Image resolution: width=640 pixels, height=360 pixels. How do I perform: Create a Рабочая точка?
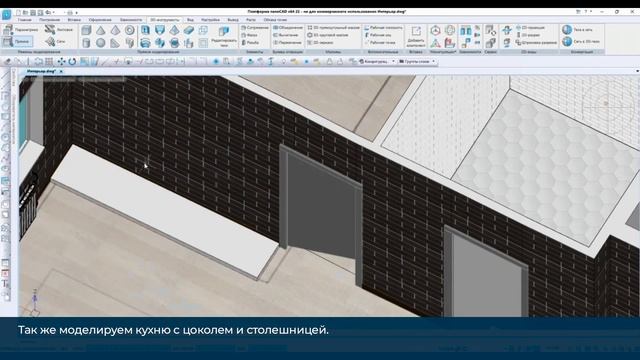point(380,42)
